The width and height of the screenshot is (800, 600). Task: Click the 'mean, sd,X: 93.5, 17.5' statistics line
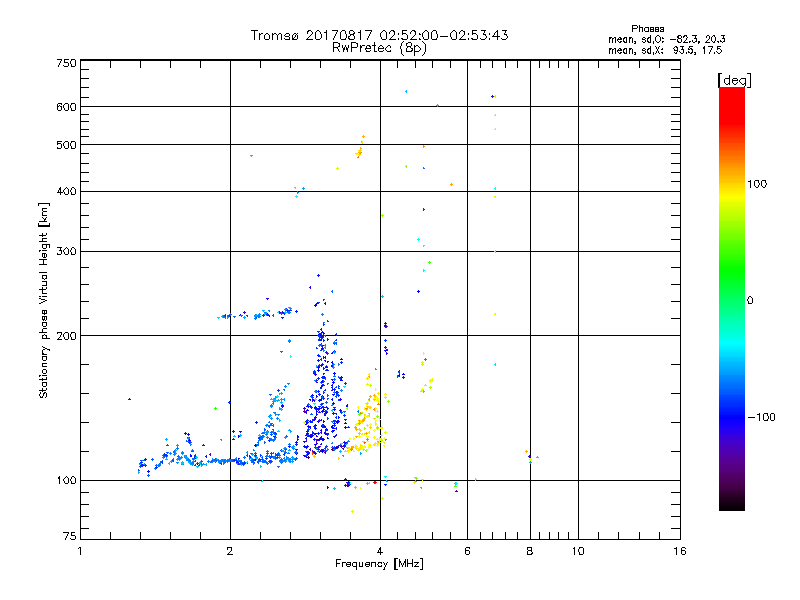tap(665, 50)
